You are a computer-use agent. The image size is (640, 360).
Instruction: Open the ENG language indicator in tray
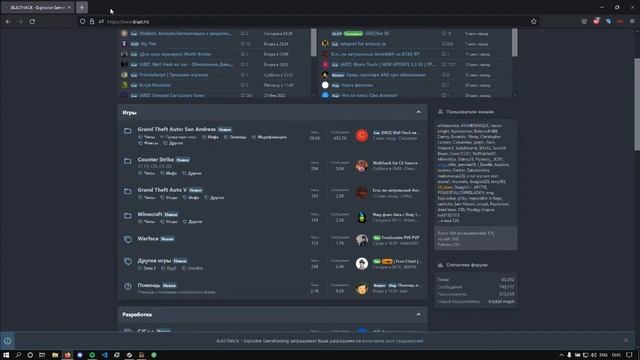603,355
